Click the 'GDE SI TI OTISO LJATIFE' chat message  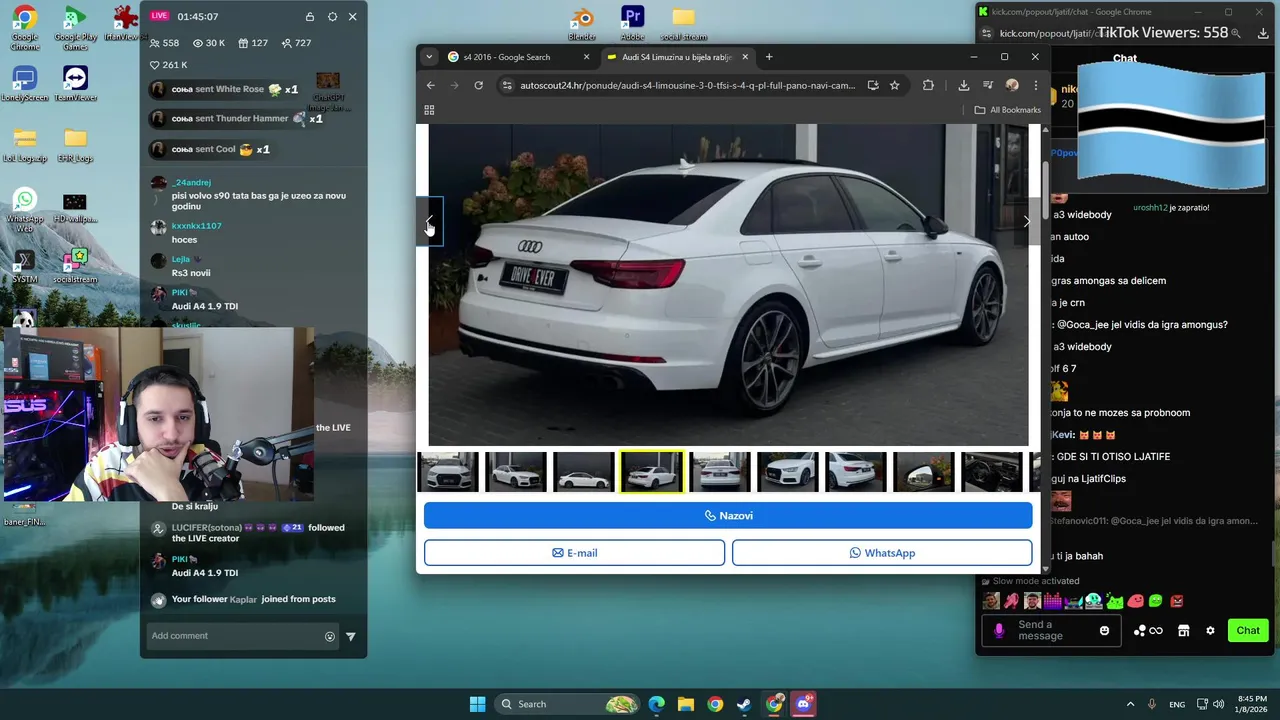(1112, 457)
